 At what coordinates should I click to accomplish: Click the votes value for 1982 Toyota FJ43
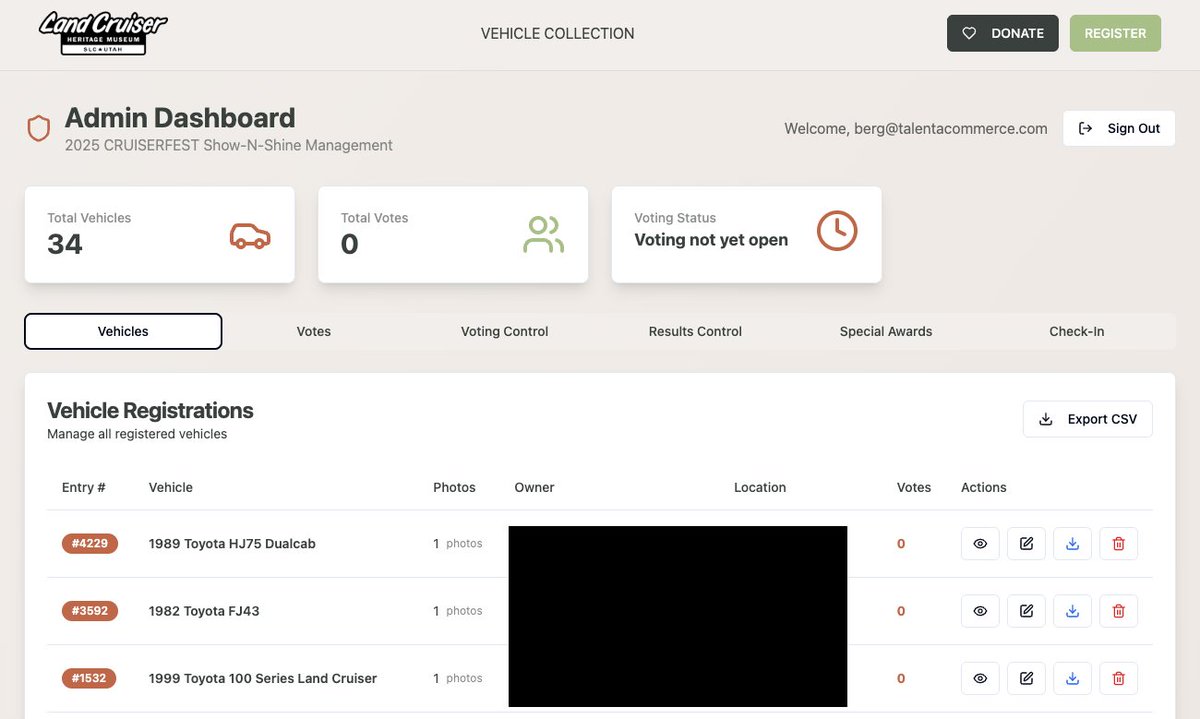[x=901, y=611]
